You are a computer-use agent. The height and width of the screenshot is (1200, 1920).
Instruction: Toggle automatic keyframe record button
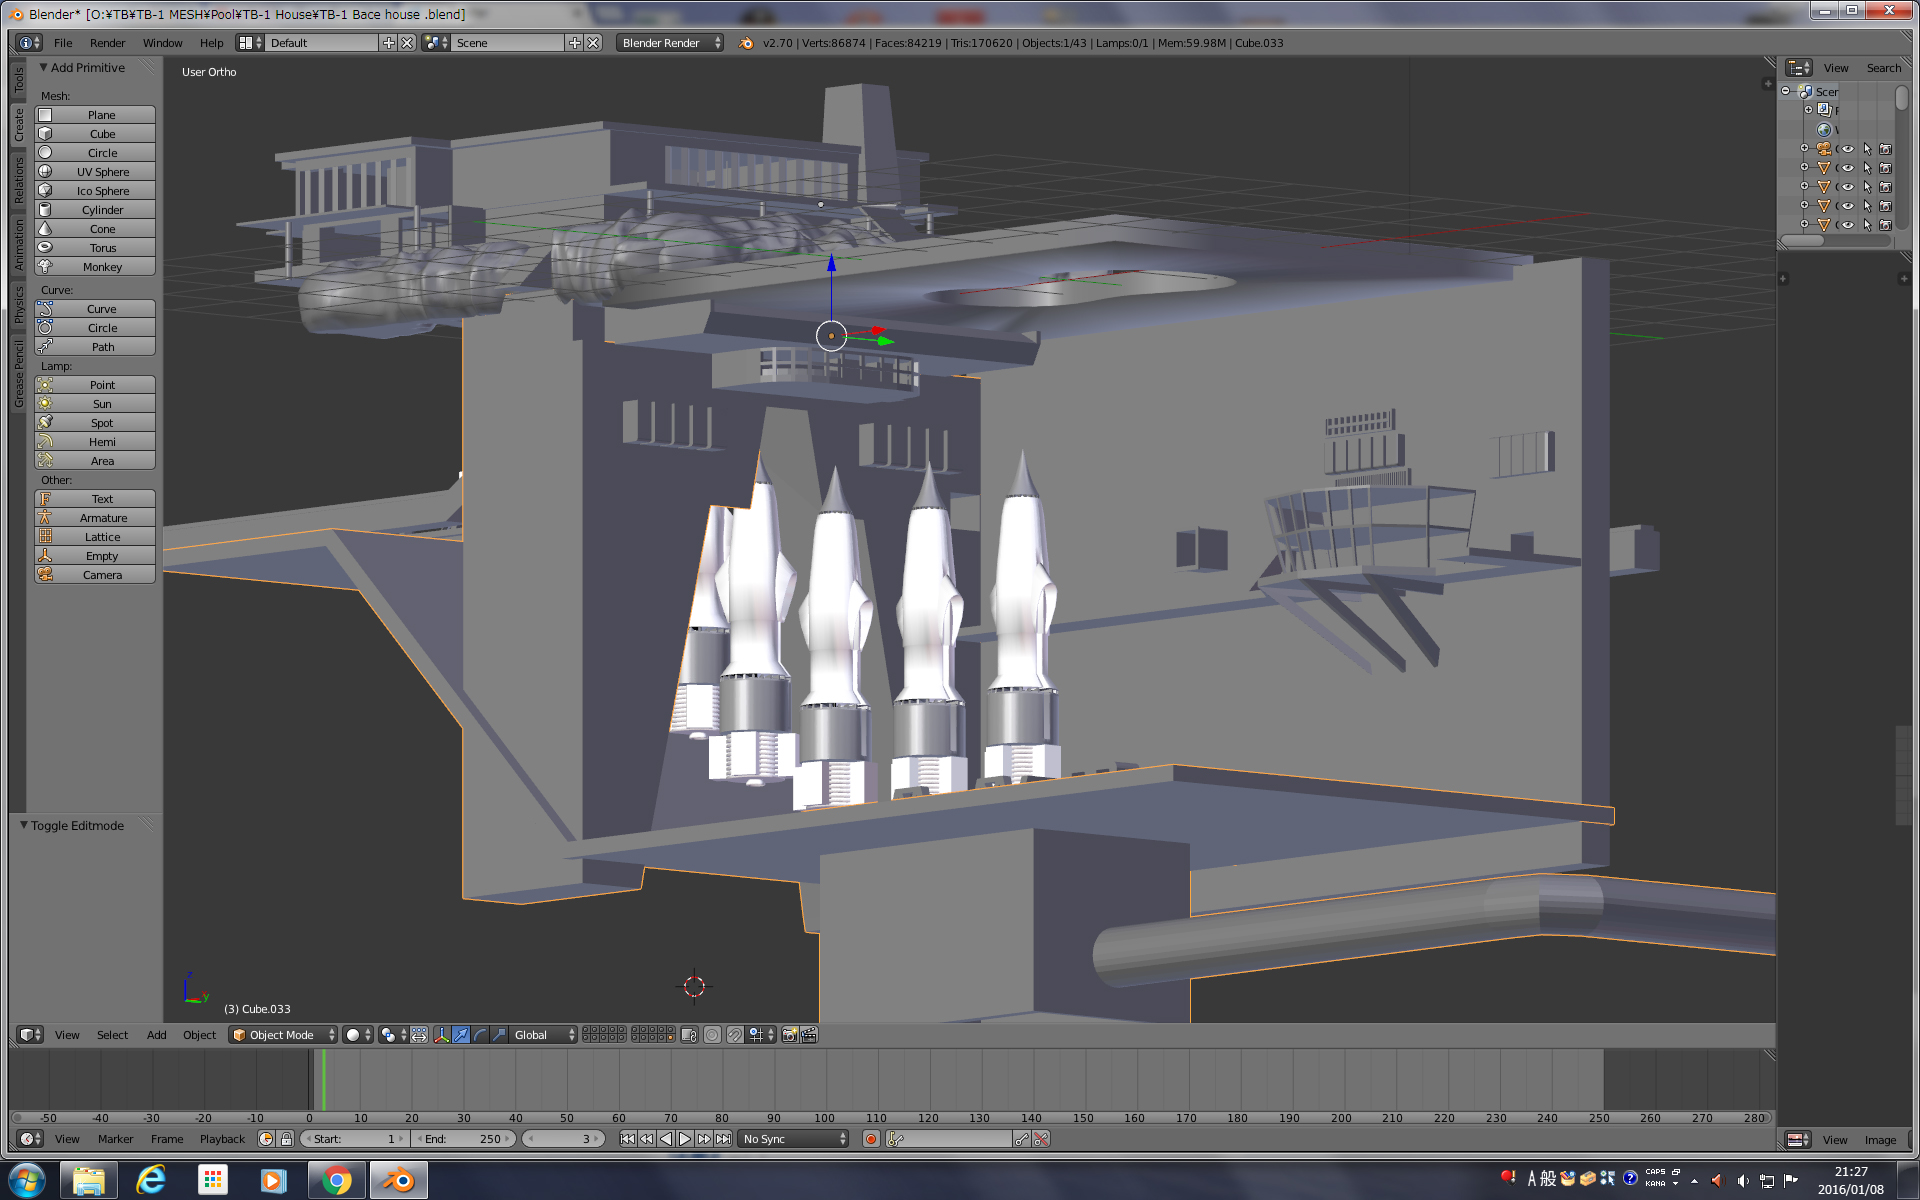click(871, 1139)
